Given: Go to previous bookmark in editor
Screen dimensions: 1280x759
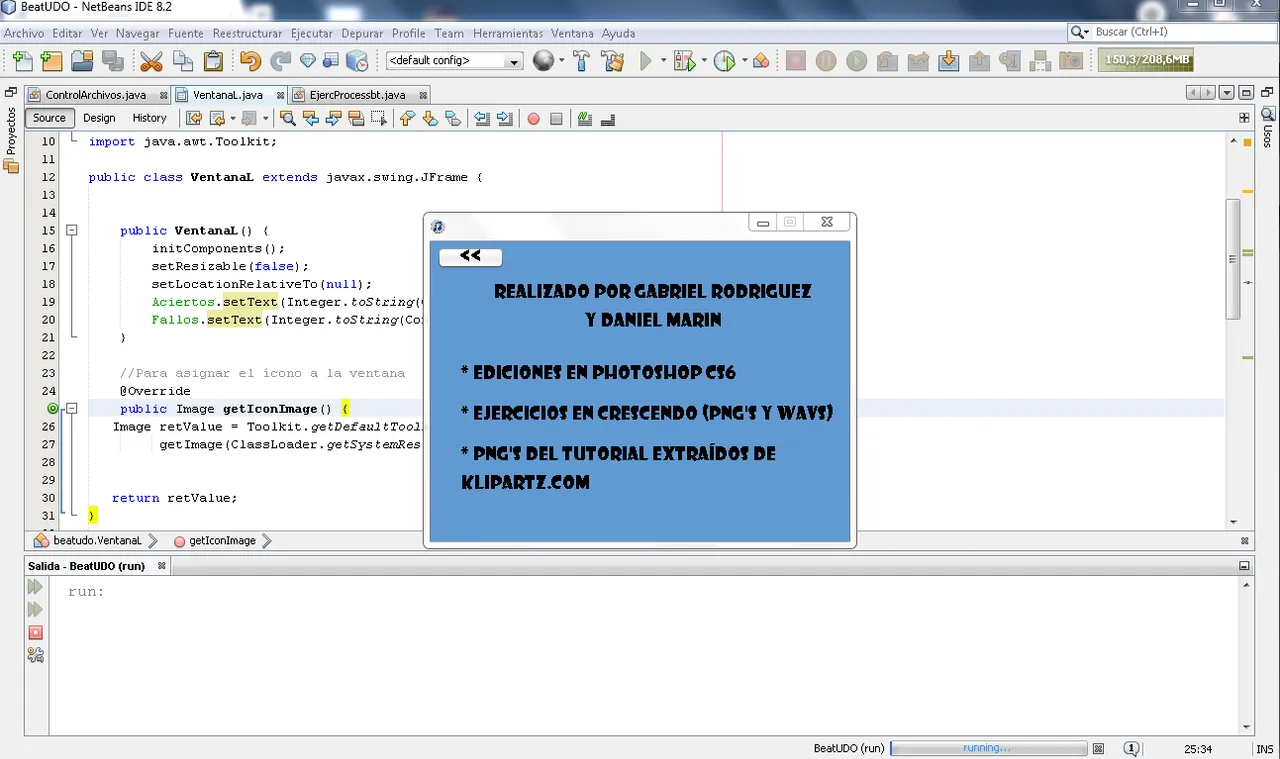Looking at the screenshot, I should 407,118.
